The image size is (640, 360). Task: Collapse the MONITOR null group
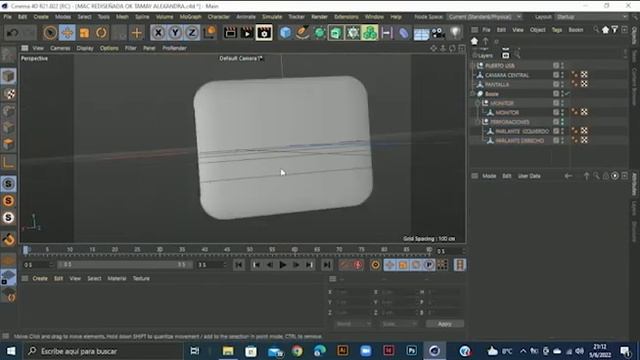(478, 103)
